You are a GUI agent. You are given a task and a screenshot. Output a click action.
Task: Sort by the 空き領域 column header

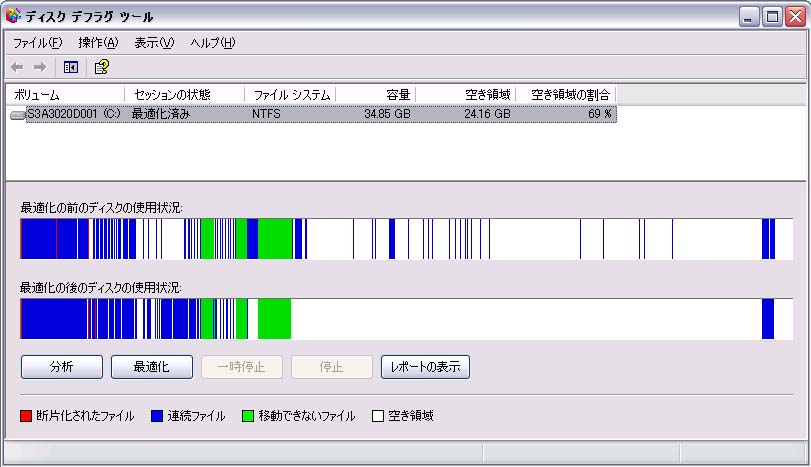466,95
